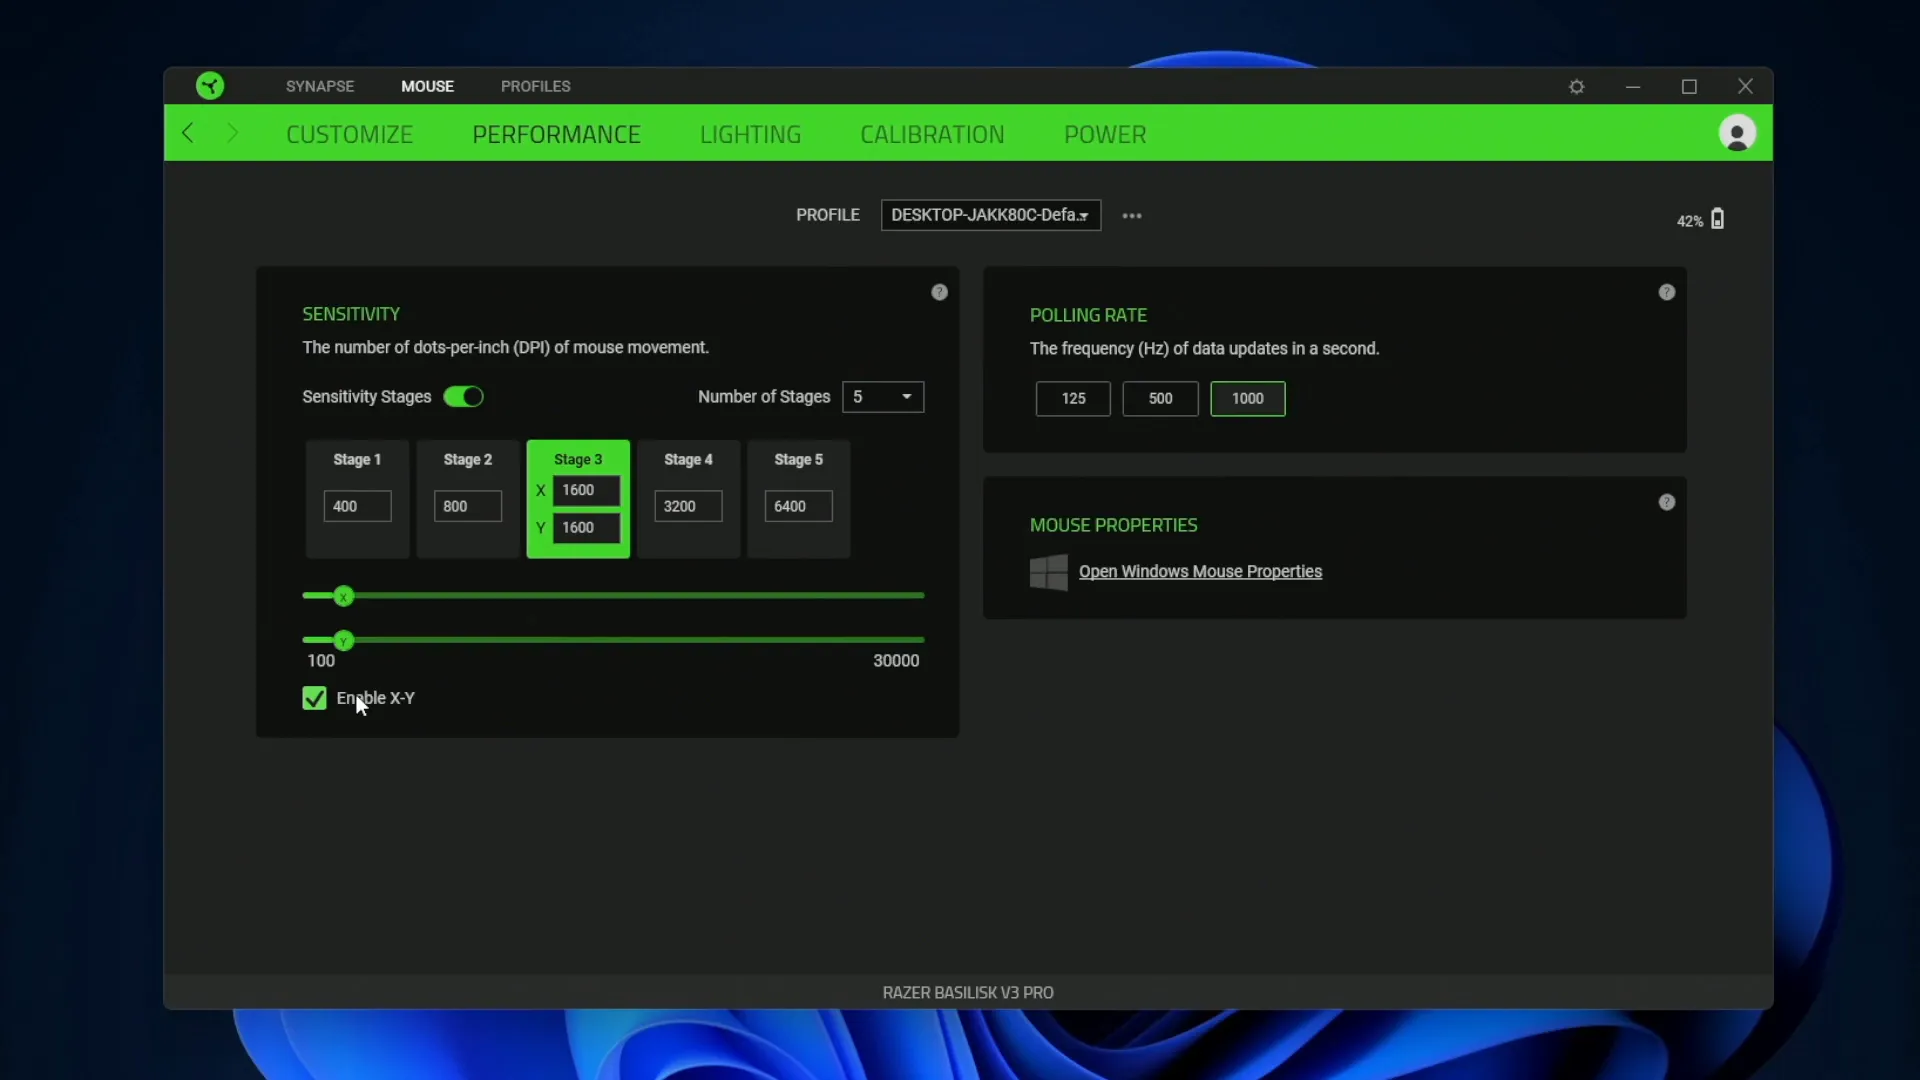Click the Stage 4 DPI field 3200
The height and width of the screenshot is (1080, 1920).
pyautogui.click(x=688, y=506)
